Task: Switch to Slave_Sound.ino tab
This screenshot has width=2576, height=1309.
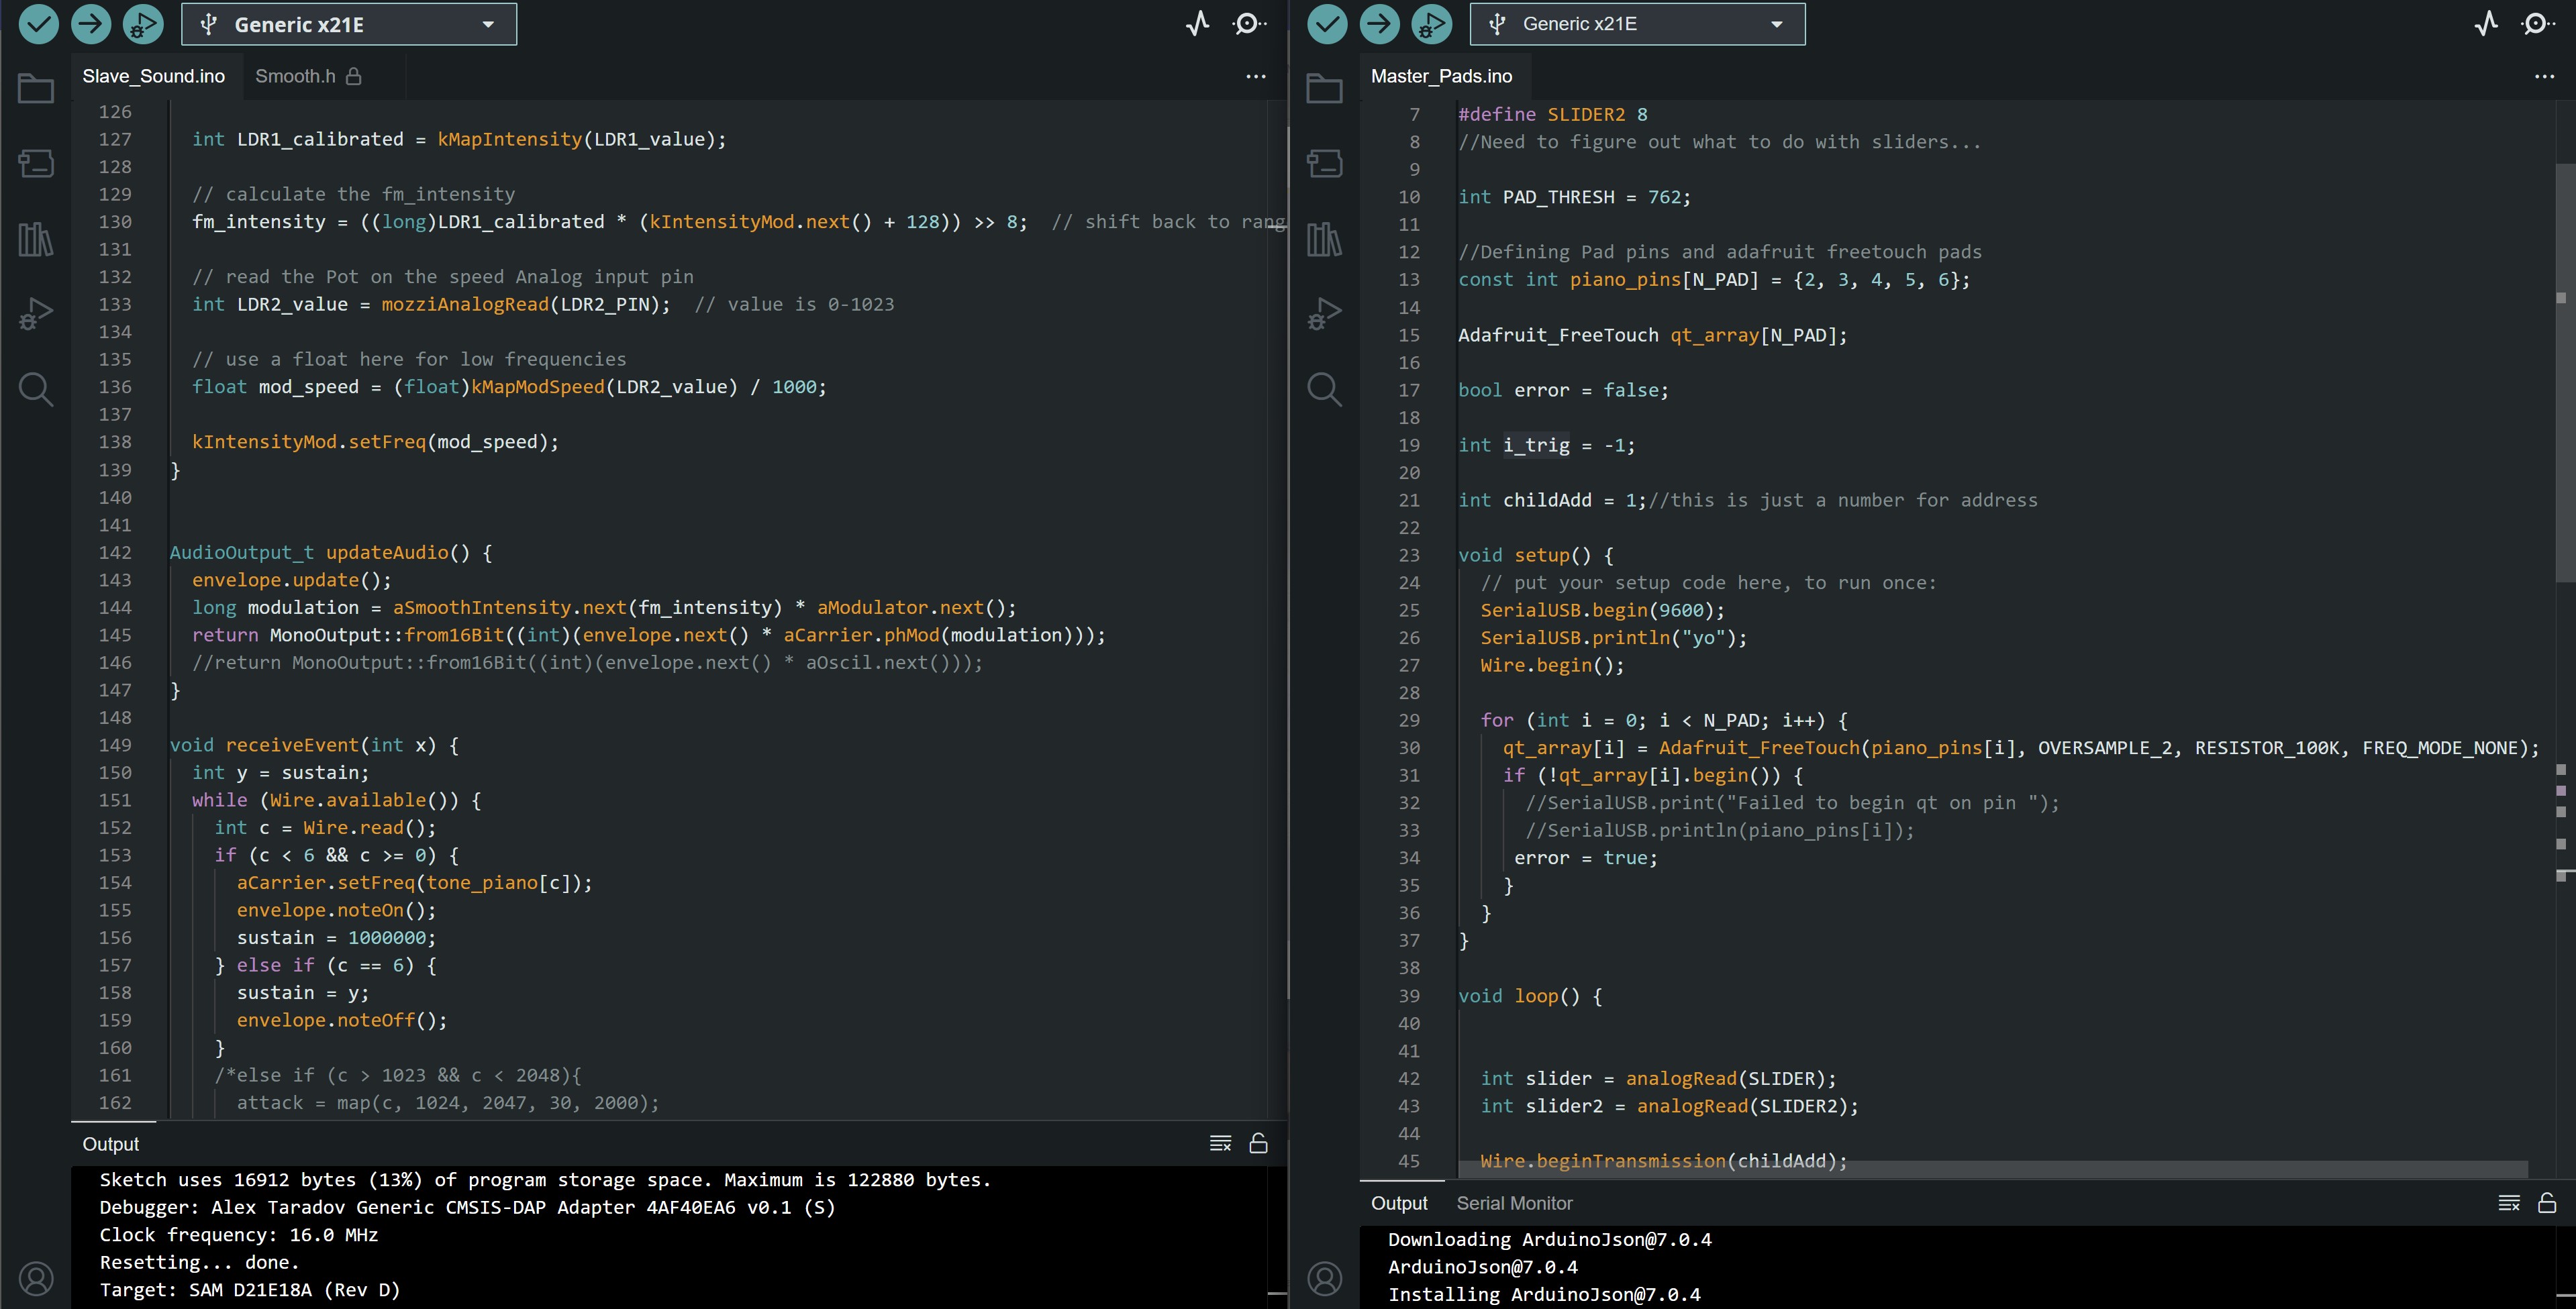Action: pos(154,76)
